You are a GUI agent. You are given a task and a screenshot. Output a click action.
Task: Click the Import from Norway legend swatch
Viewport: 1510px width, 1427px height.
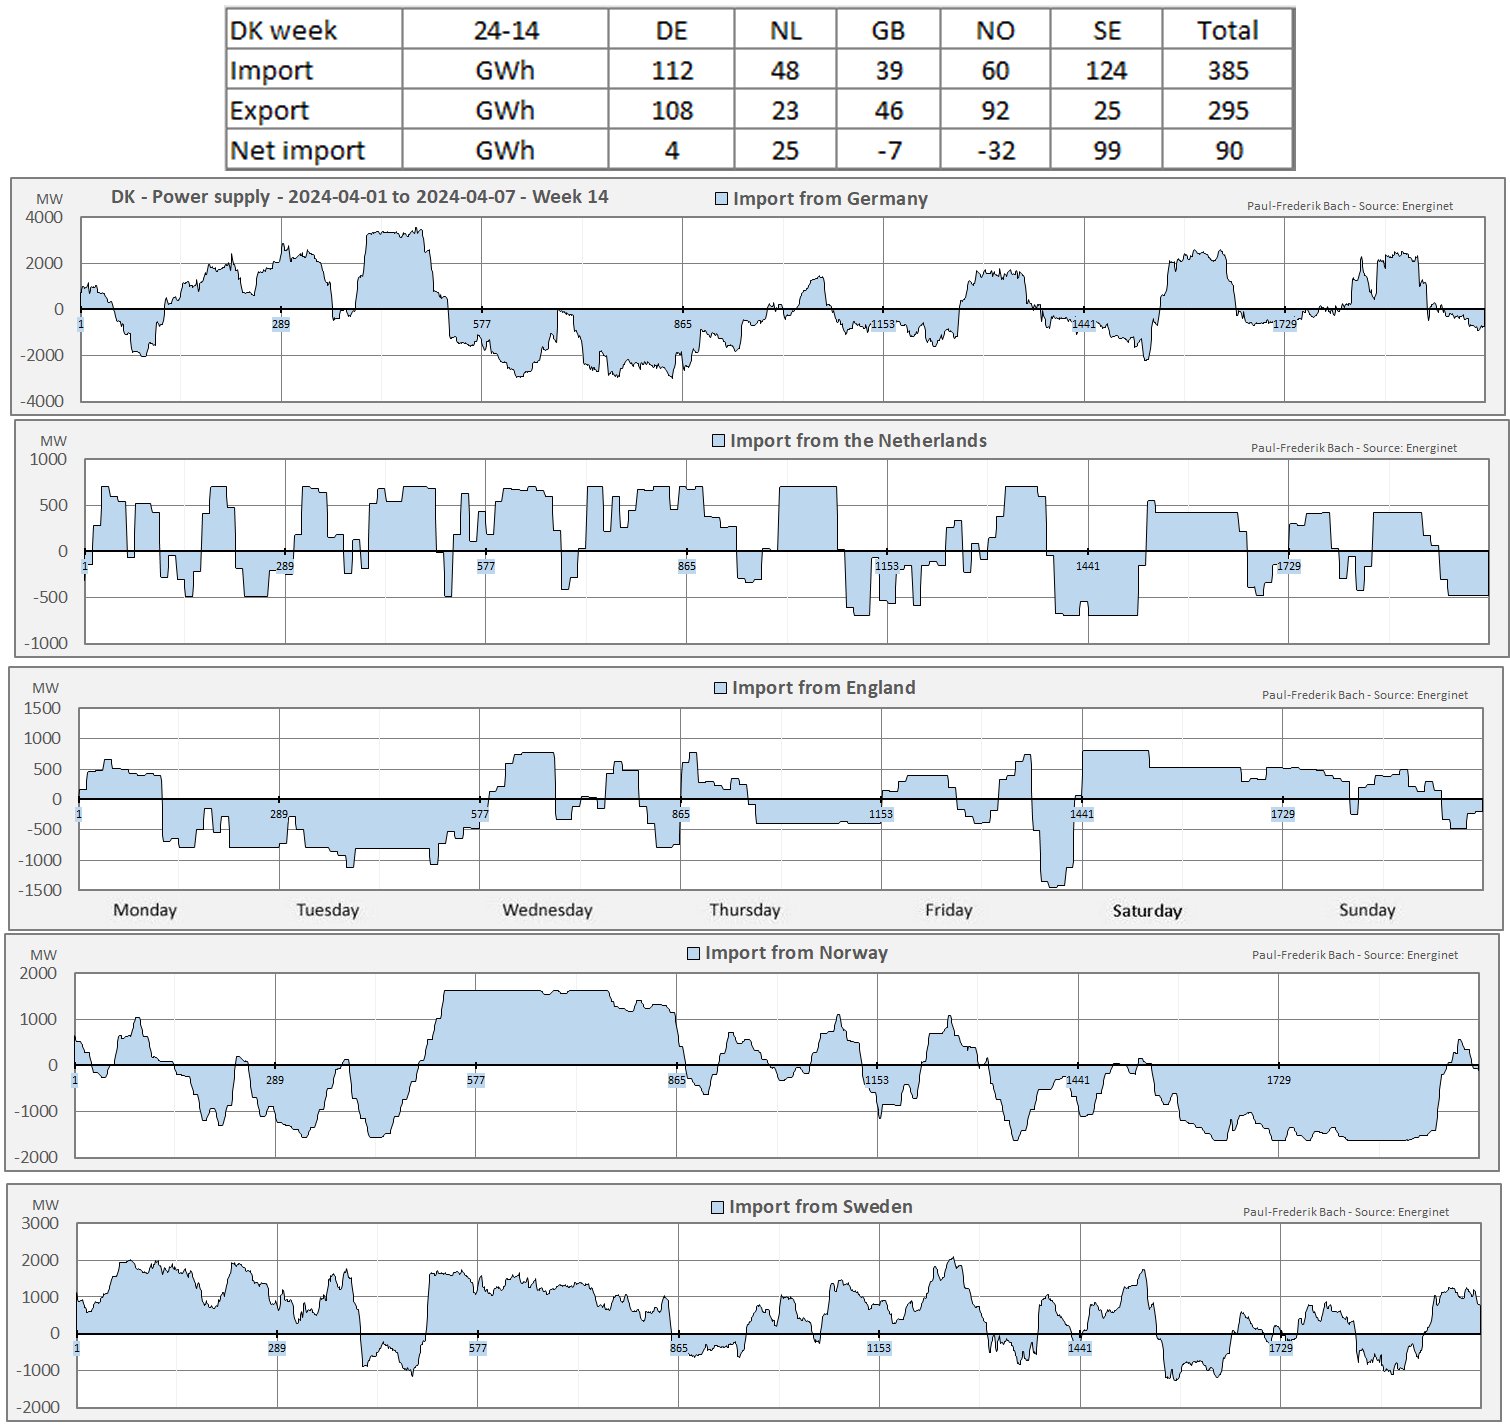693,954
